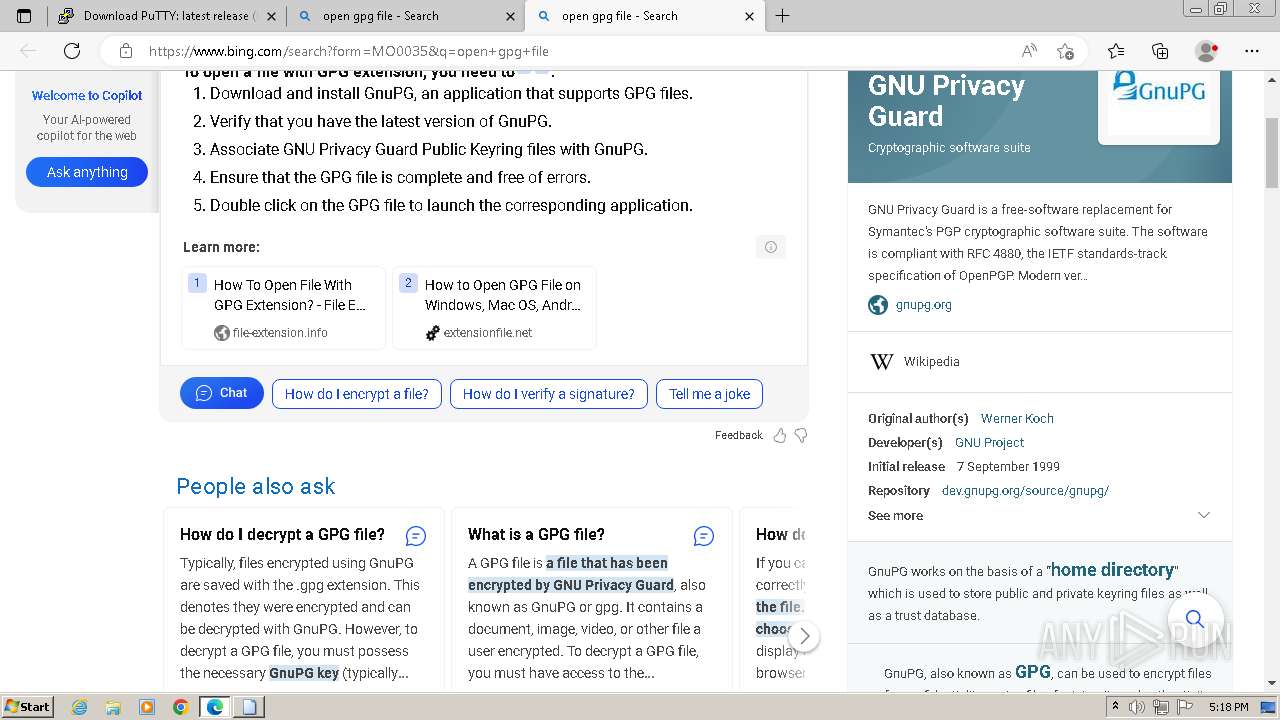This screenshot has height=720, width=1280.
Task: Open extensionfile.net source card
Action: click(495, 308)
